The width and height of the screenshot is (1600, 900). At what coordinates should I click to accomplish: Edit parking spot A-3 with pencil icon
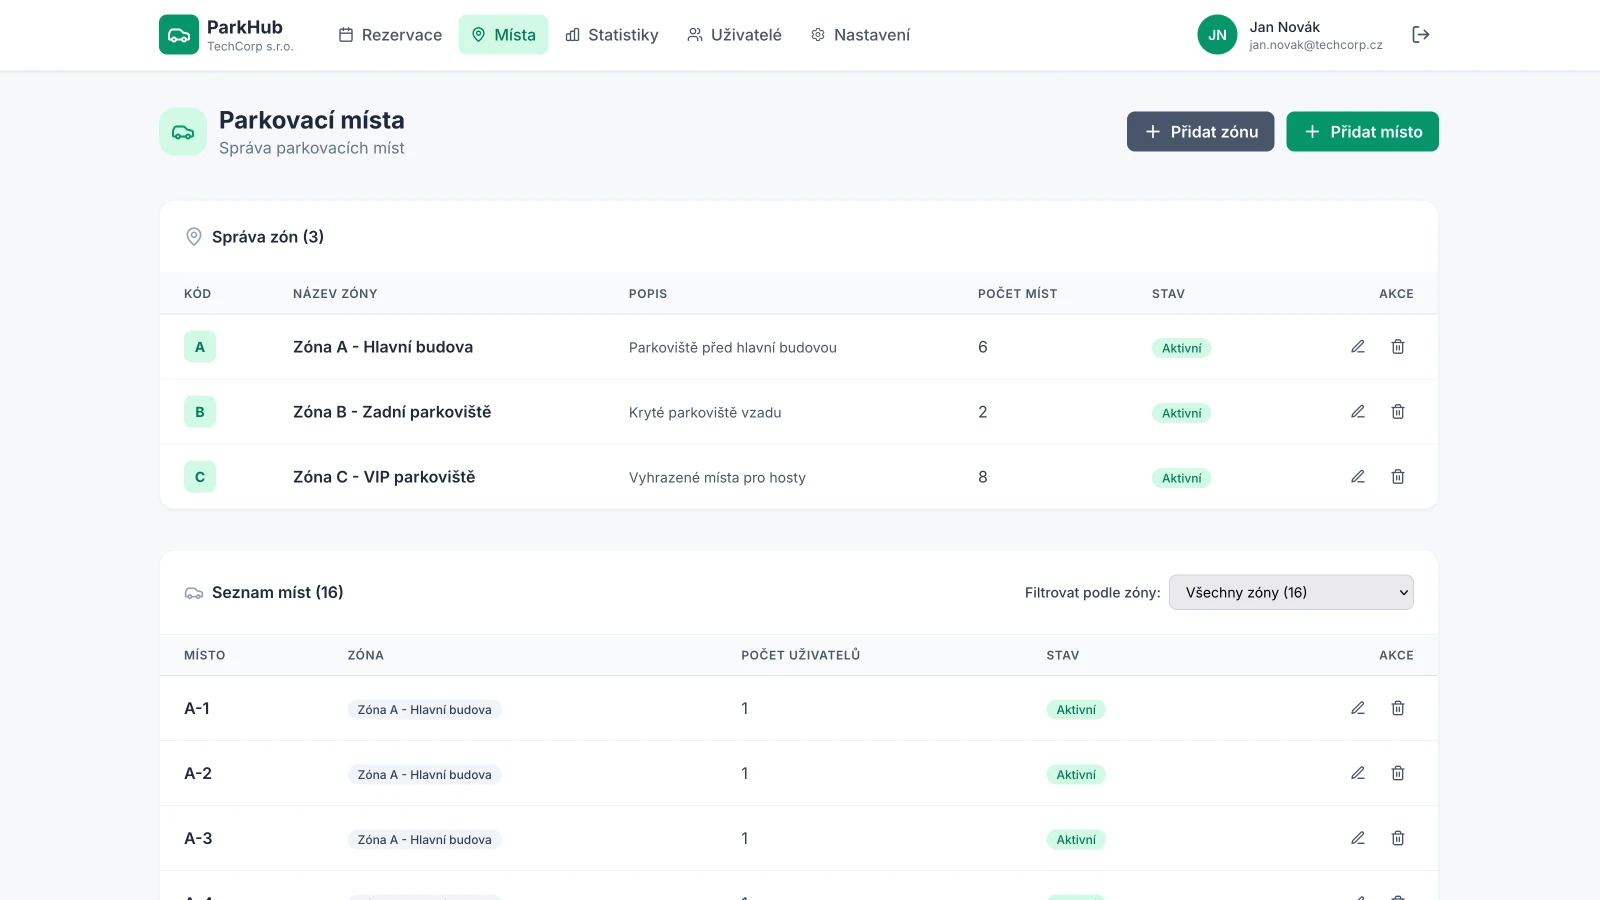pos(1357,838)
